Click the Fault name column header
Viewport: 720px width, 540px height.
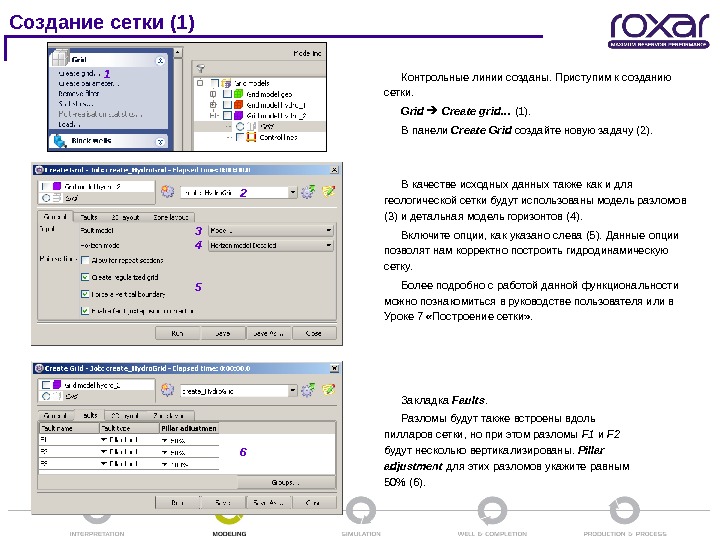pyautogui.click(x=69, y=428)
